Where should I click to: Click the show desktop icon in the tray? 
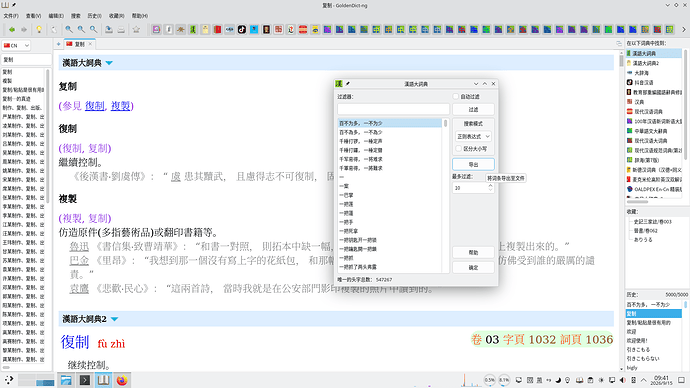click(681, 380)
